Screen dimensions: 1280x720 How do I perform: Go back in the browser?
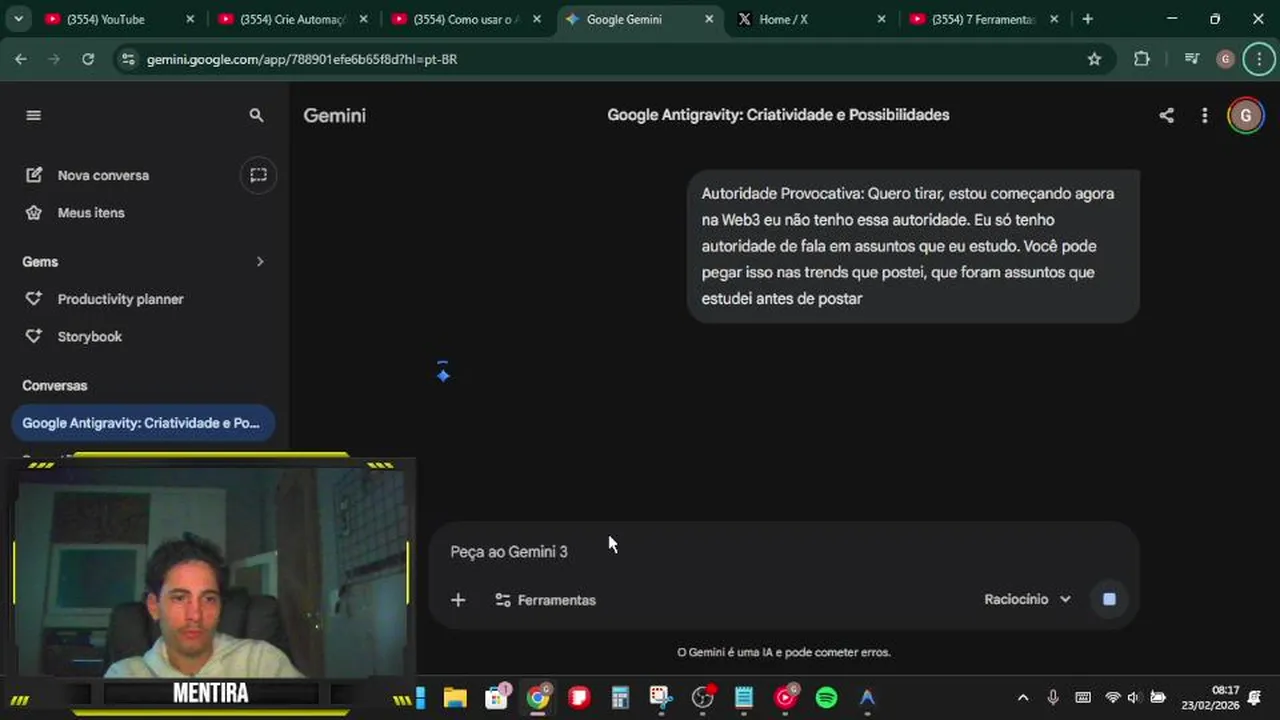click(x=21, y=59)
